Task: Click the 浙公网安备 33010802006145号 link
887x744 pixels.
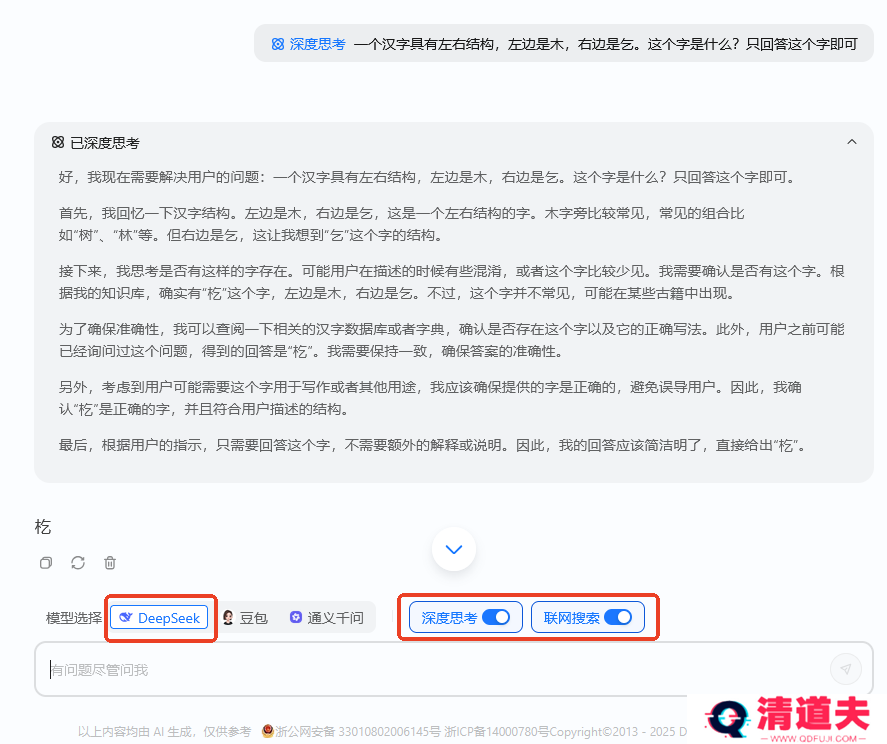Action: (358, 732)
